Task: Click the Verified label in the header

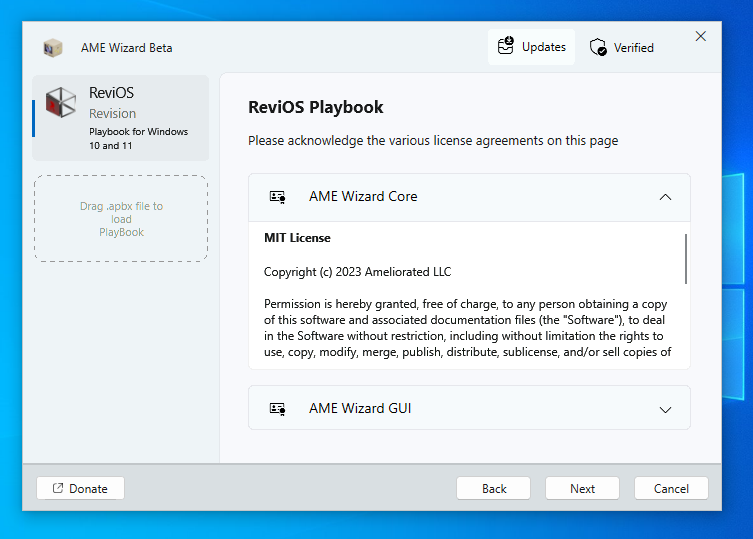Action: 633,47
